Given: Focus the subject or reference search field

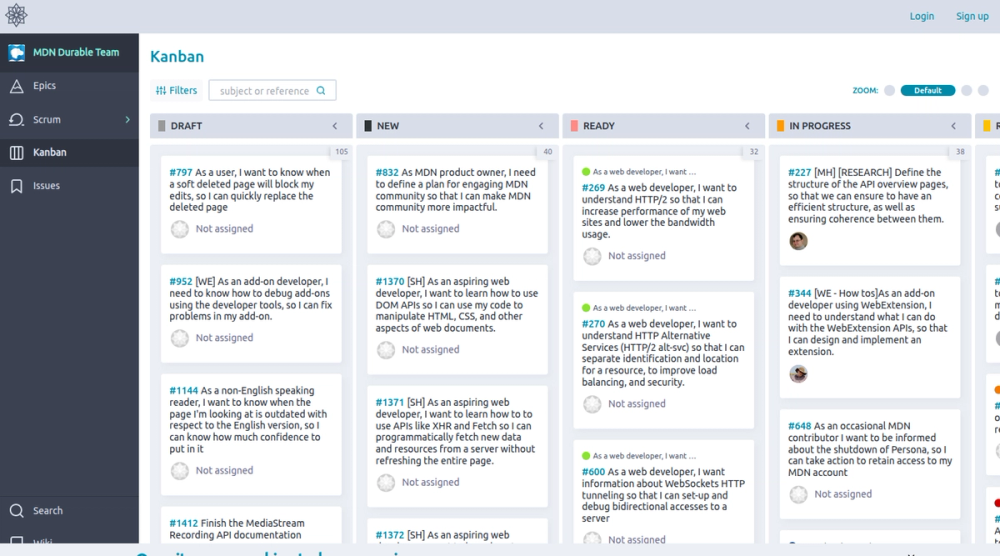Looking at the screenshot, I should coord(272,91).
